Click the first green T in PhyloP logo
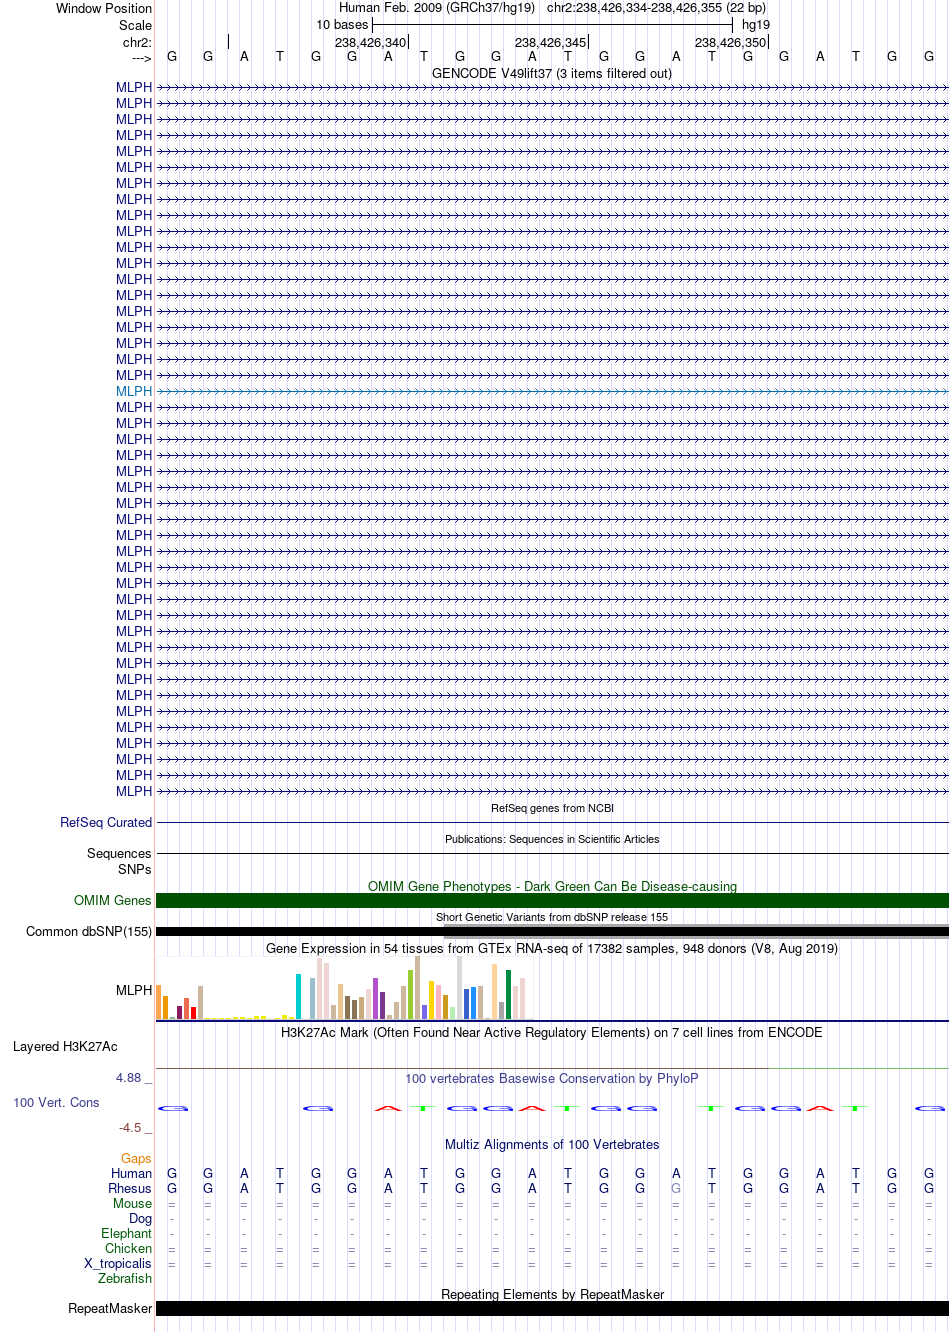950x1332 pixels. pos(424,1108)
